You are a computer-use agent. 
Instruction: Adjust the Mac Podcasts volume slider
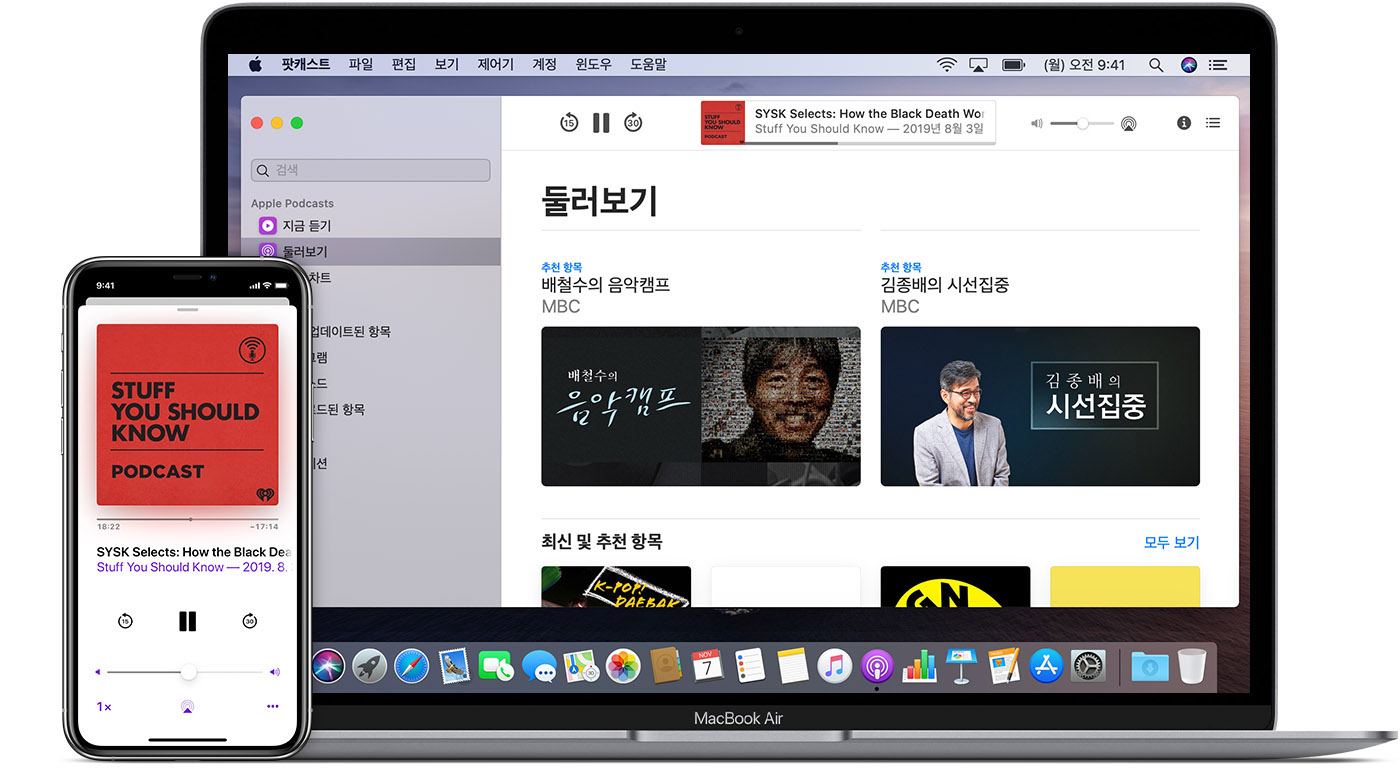click(1082, 124)
